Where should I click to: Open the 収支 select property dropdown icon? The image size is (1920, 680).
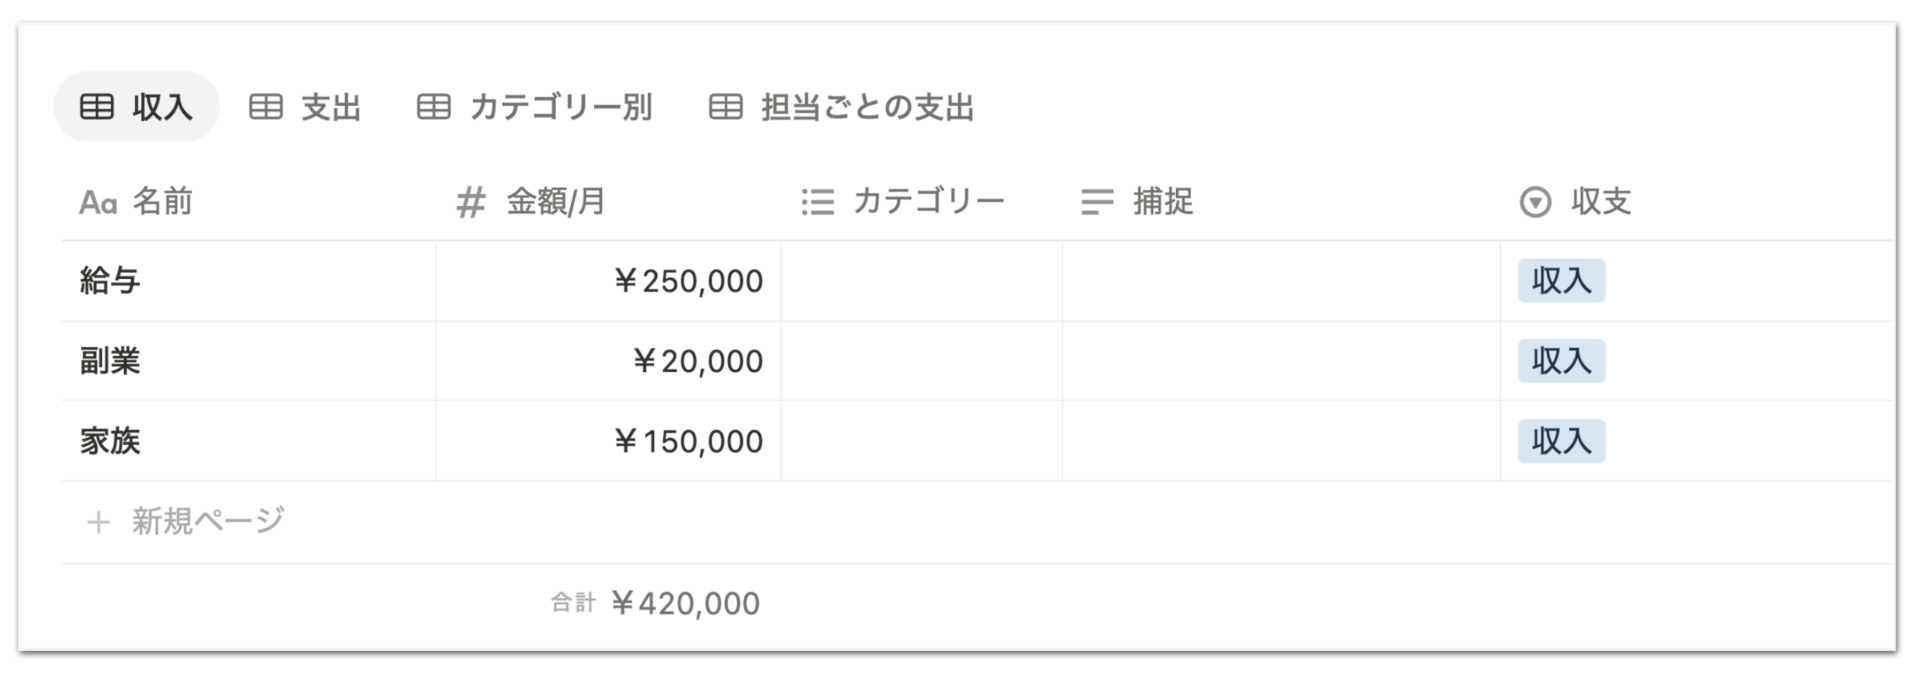1535,203
